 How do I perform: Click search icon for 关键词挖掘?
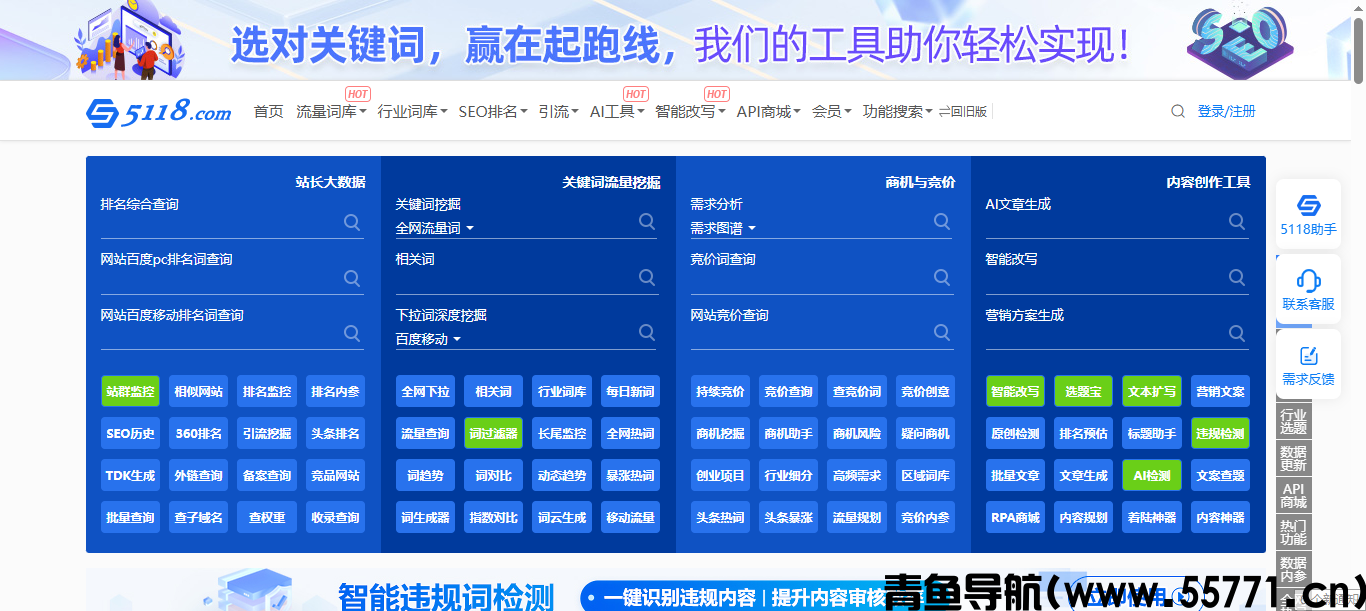click(x=647, y=222)
